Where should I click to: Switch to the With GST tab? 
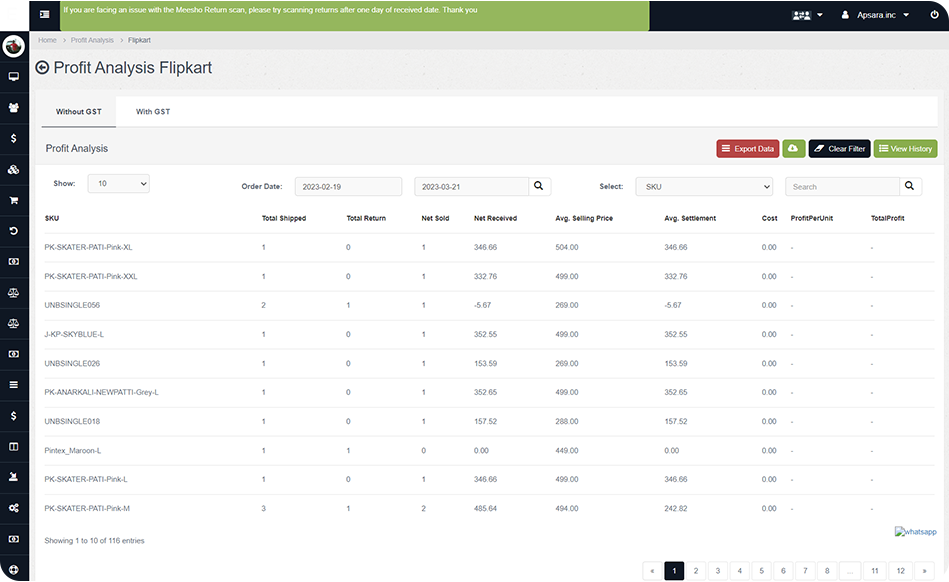tap(153, 111)
